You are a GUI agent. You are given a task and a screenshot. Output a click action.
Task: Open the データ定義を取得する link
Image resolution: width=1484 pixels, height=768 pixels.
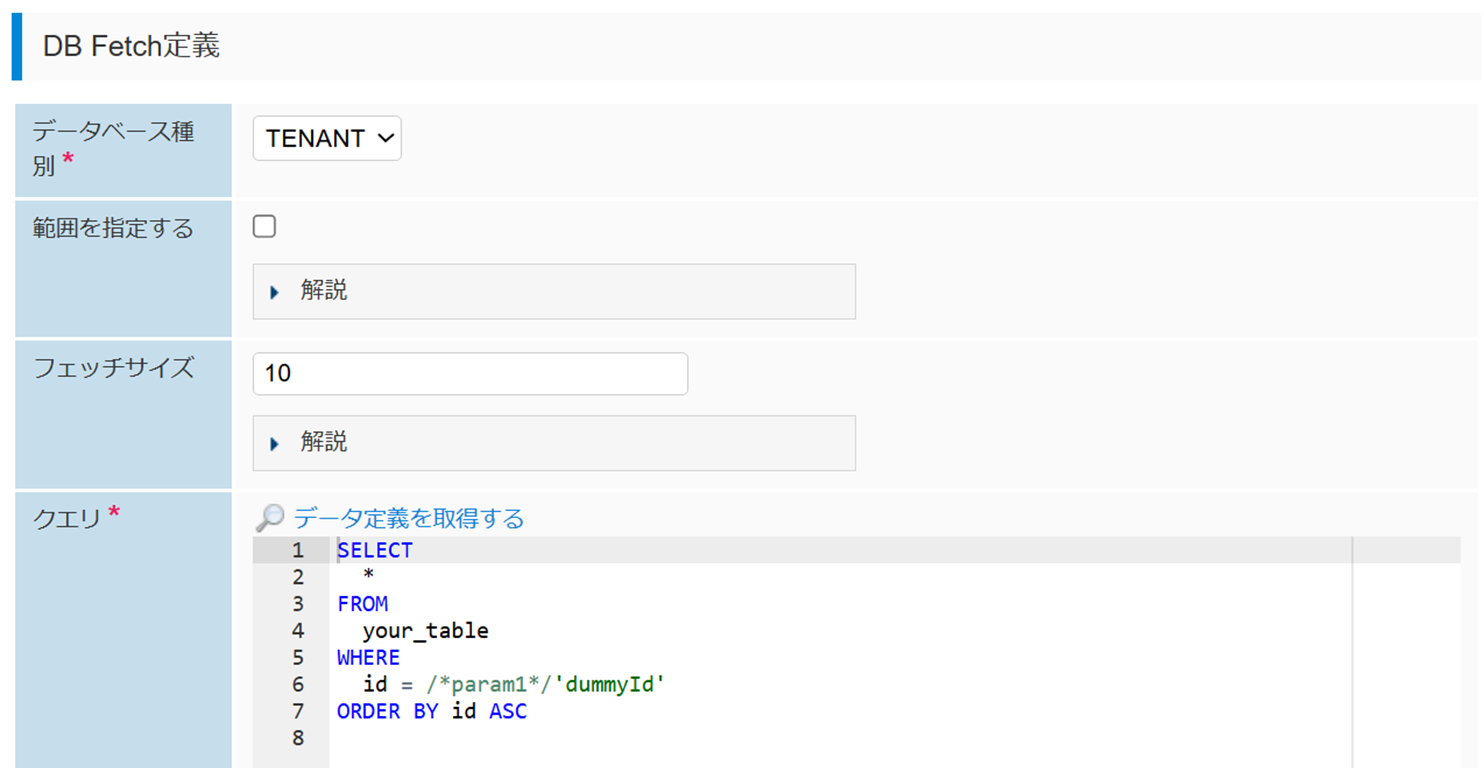pyautogui.click(x=408, y=518)
